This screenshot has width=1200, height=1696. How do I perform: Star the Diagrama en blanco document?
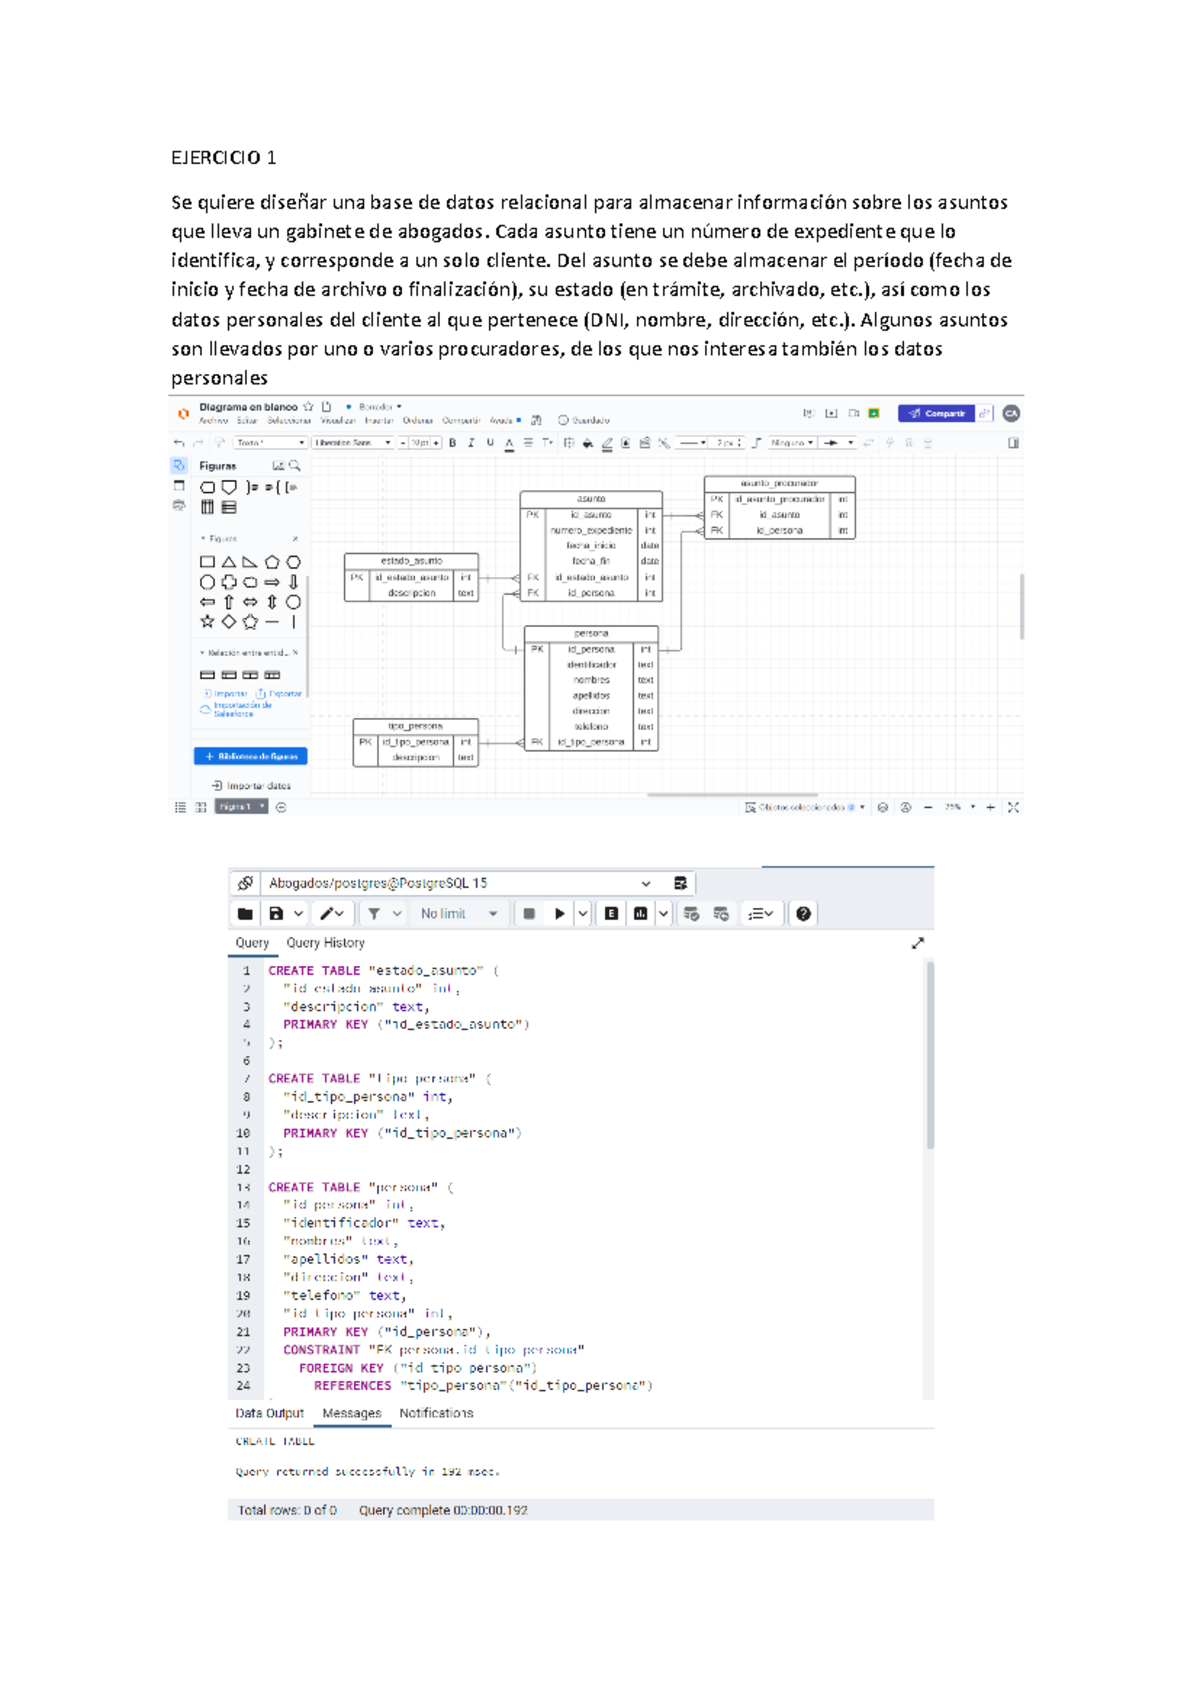point(309,407)
